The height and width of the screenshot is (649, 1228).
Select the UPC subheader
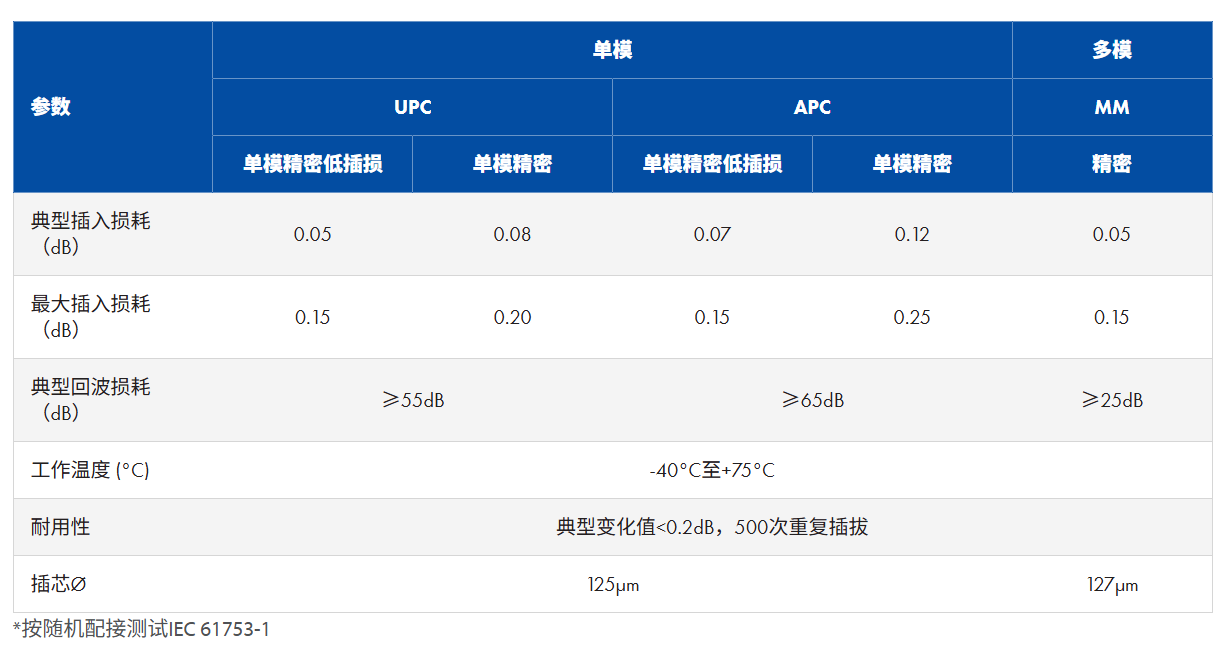pyautogui.click(x=411, y=107)
